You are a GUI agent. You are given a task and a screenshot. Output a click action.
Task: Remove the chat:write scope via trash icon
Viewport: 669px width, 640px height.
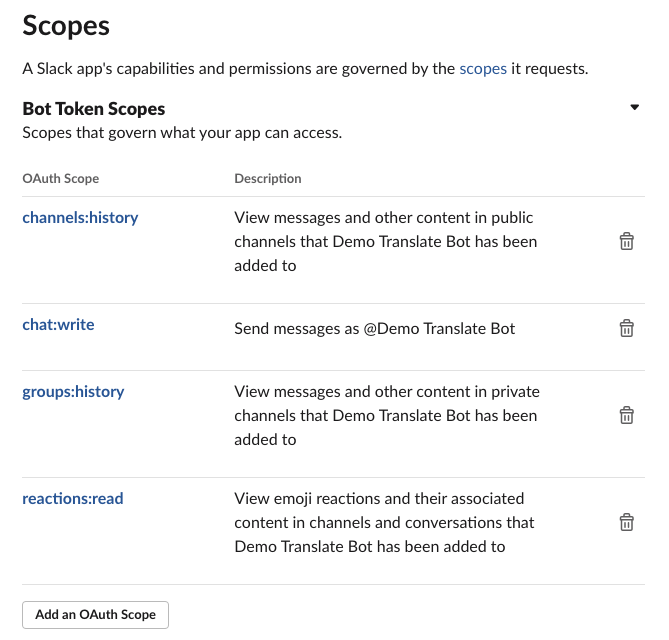pyautogui.click(x=626, y=328)
